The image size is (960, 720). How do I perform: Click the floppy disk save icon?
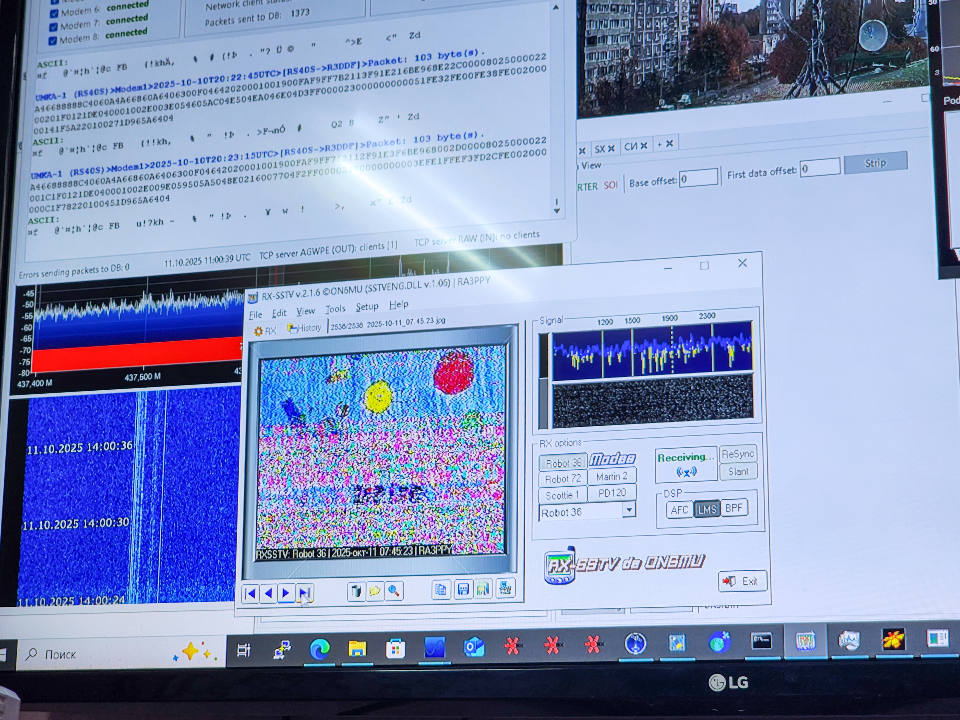point(463,589)
